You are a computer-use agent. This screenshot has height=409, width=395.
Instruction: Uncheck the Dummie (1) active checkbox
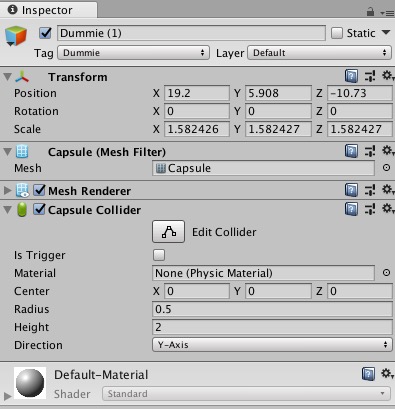point(45,33)
